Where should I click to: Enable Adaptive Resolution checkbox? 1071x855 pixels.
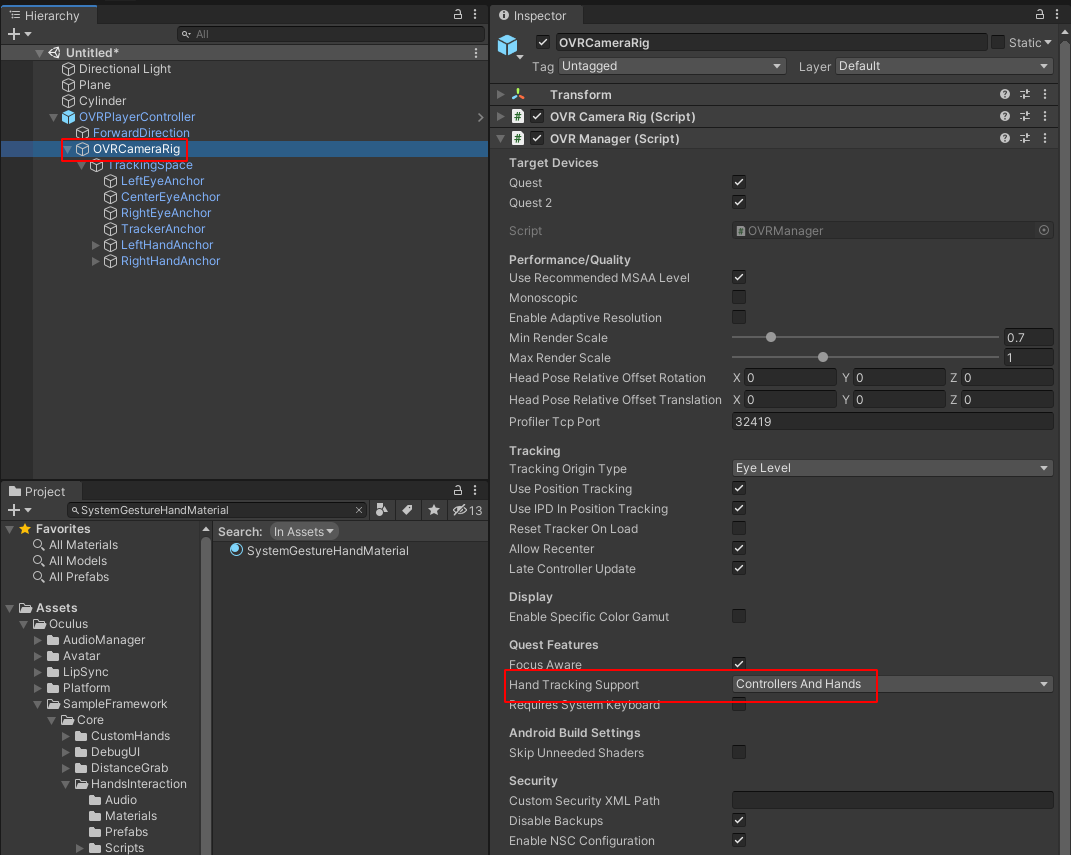coord(739,318)
